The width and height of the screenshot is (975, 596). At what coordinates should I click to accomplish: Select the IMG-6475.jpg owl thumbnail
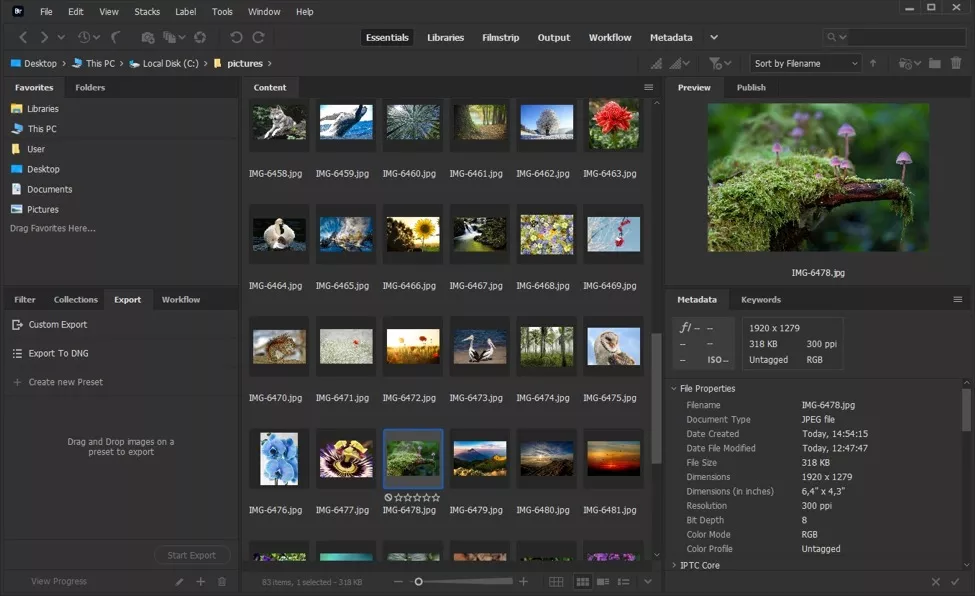[x=614, y=347]
